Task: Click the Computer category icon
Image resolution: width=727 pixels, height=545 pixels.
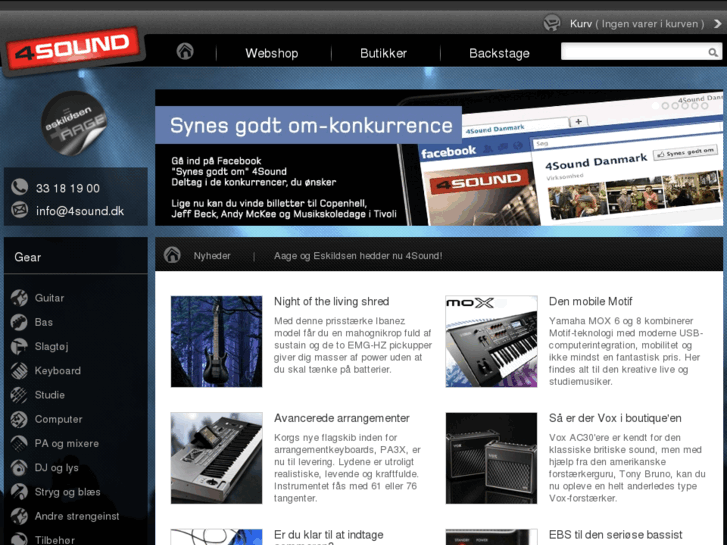Action: tap(19, 419)
